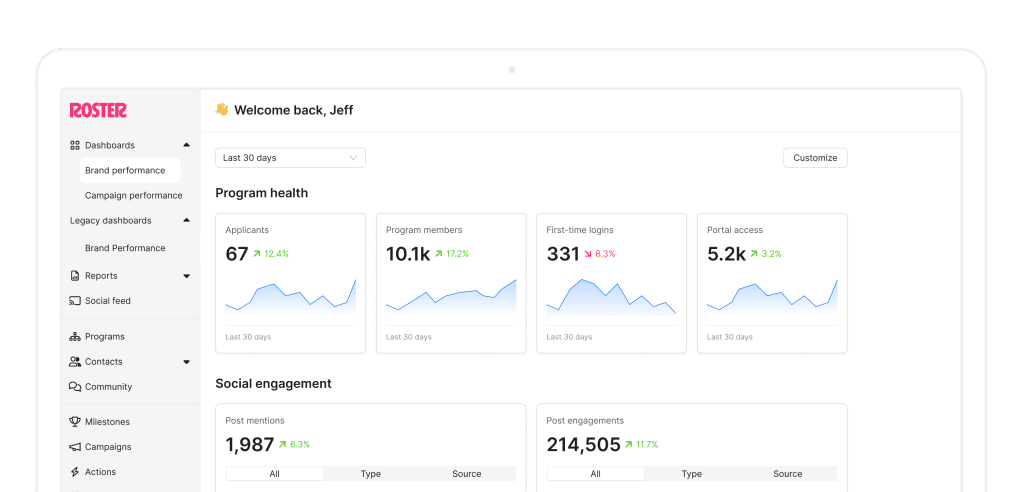Click the Contacts people icon

75,362
